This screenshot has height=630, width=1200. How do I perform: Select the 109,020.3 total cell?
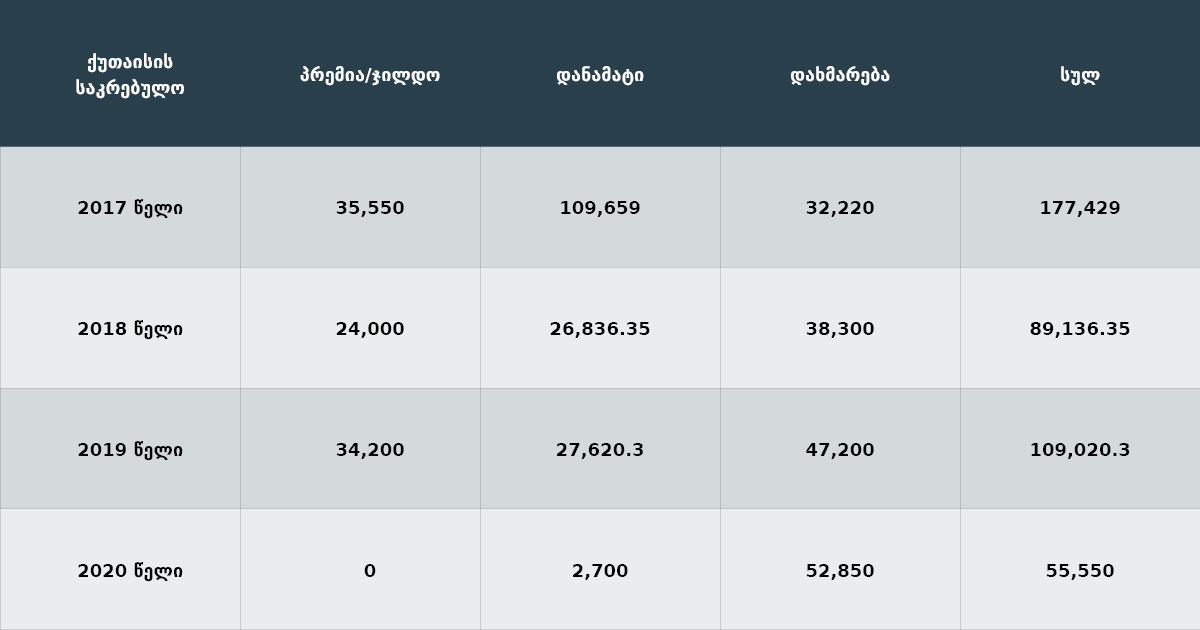1080,450
